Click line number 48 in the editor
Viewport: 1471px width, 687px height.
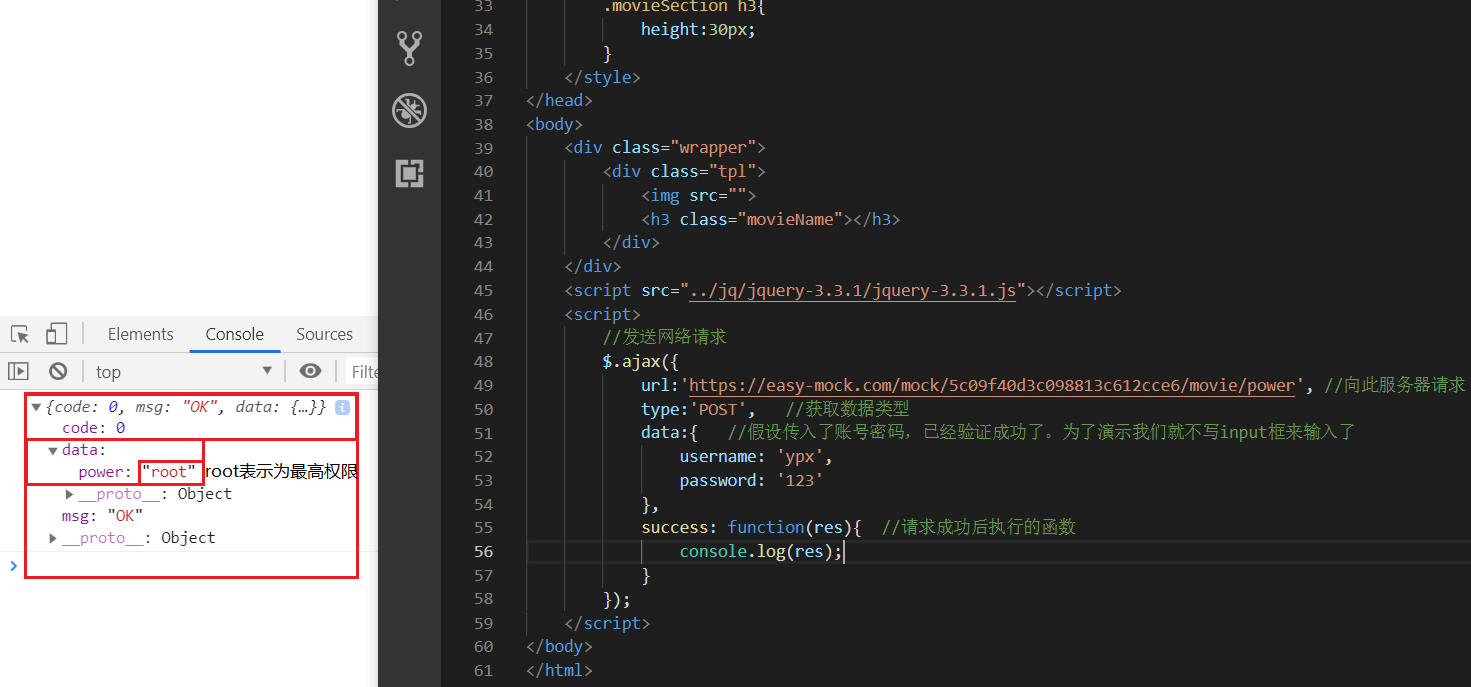point(483,361)
